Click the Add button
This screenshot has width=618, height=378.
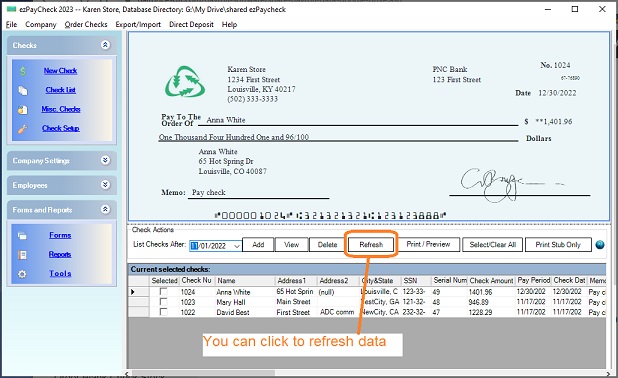[x=258, y=245]
